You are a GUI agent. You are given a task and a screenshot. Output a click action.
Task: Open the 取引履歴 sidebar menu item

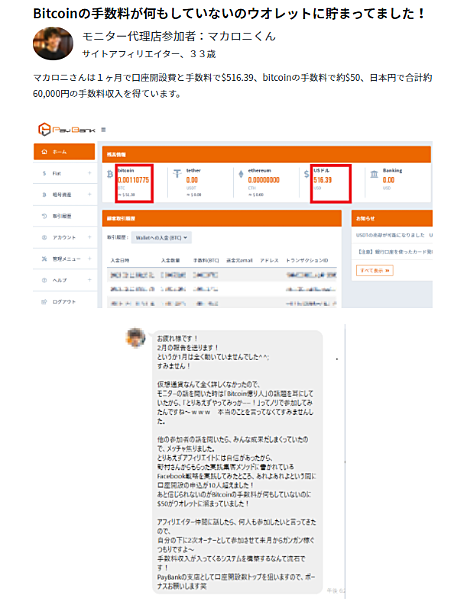coord(65,216)
